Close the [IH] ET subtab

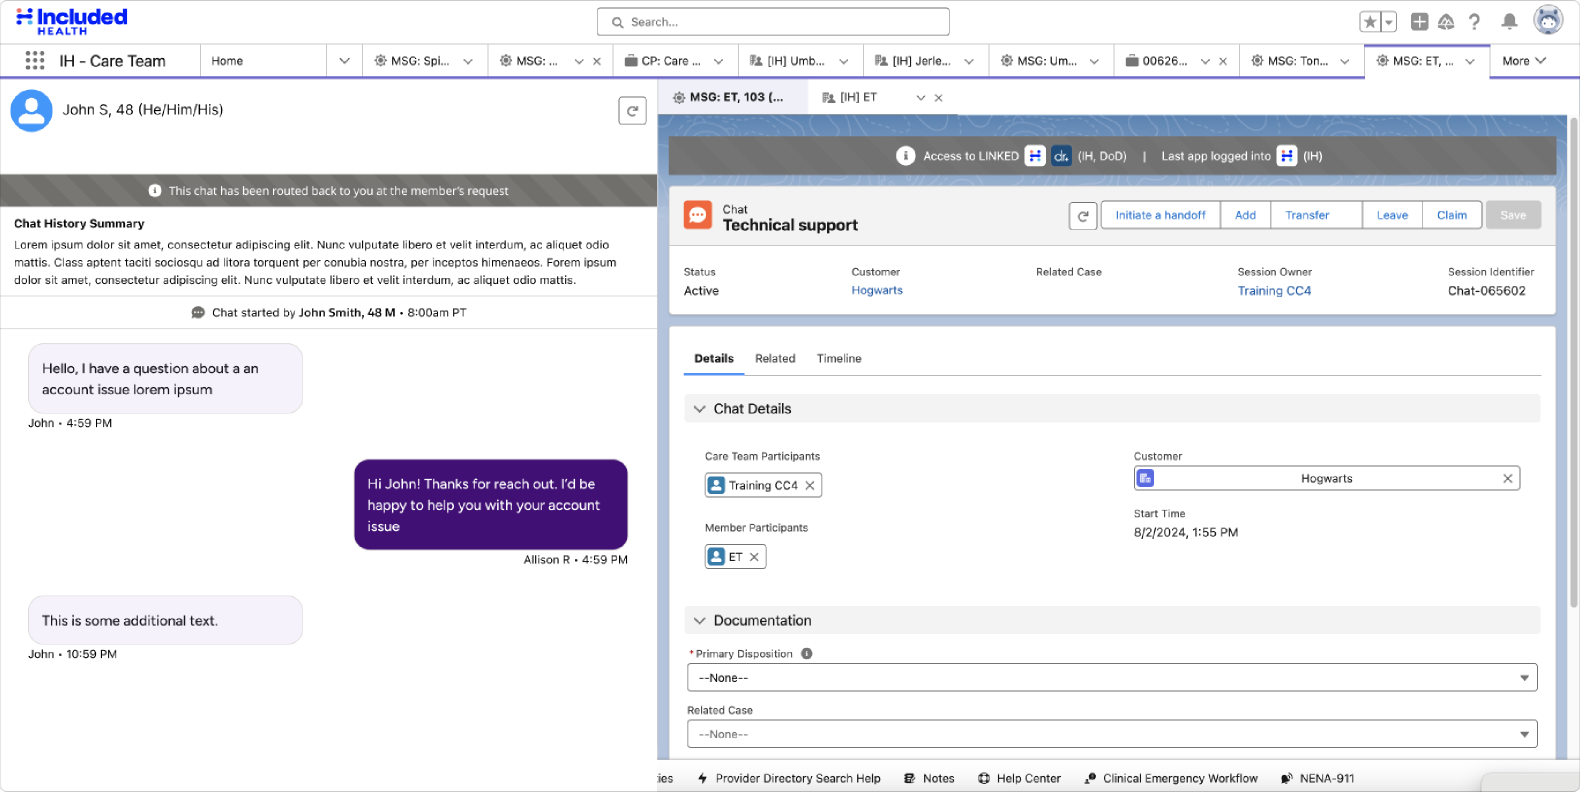tap(938, 98)
